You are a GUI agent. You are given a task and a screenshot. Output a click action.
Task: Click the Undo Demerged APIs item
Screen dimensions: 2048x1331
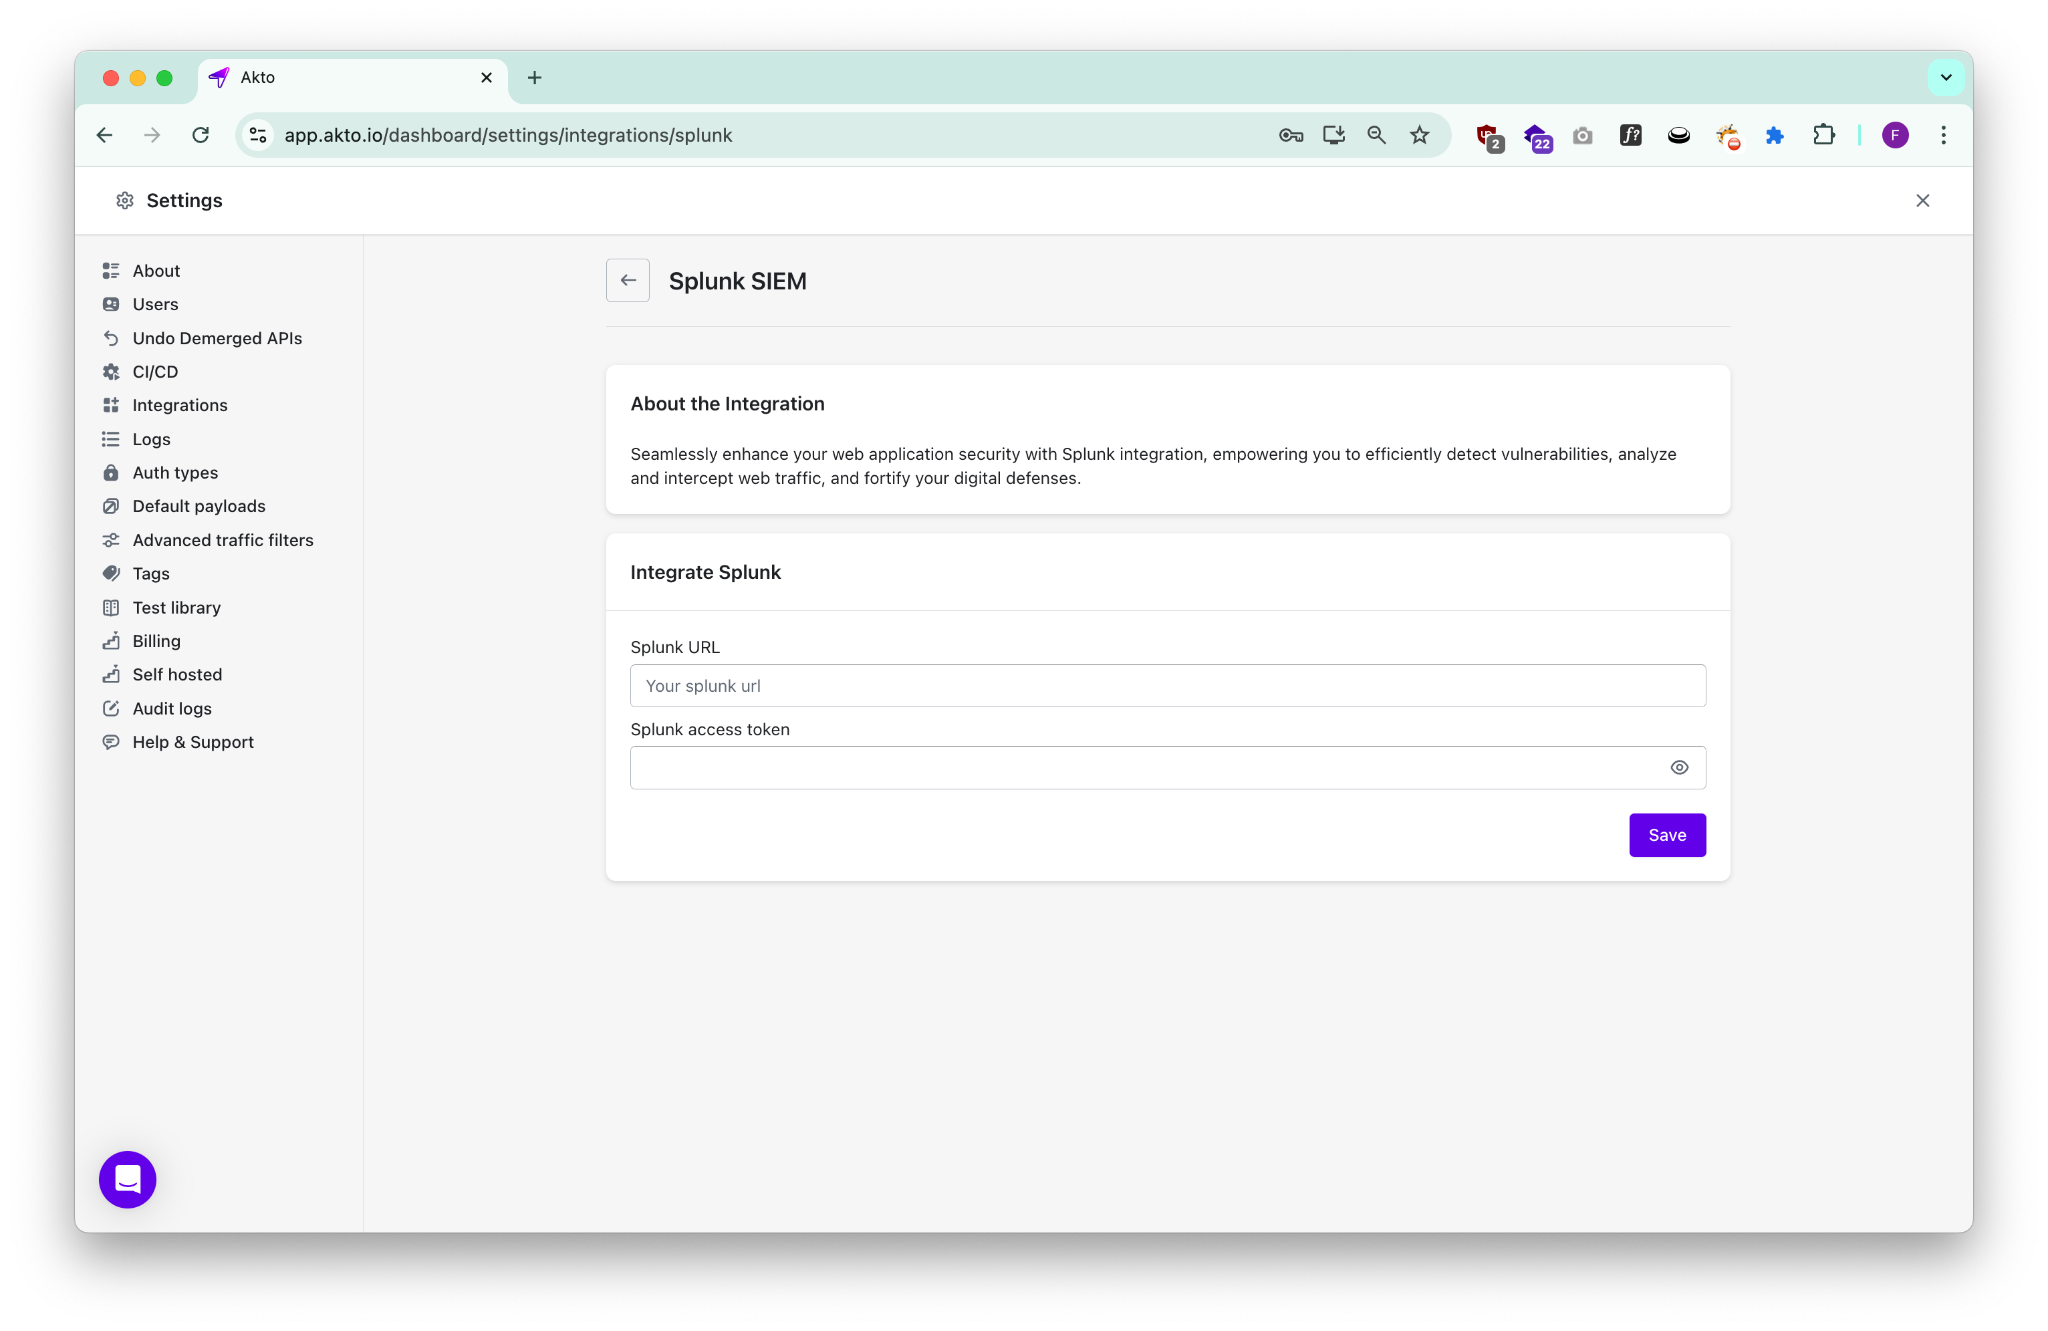[216, 338]
